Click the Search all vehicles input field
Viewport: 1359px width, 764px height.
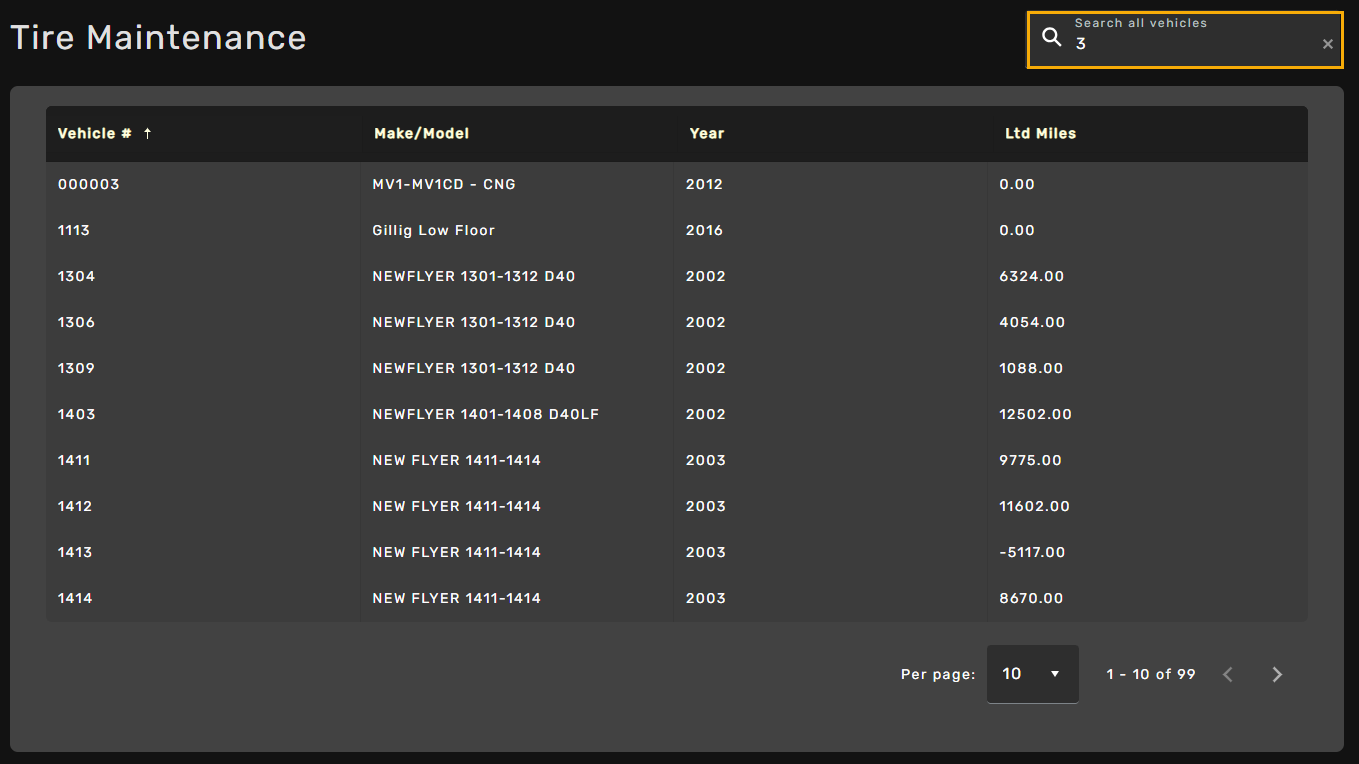pos(1190,44)
